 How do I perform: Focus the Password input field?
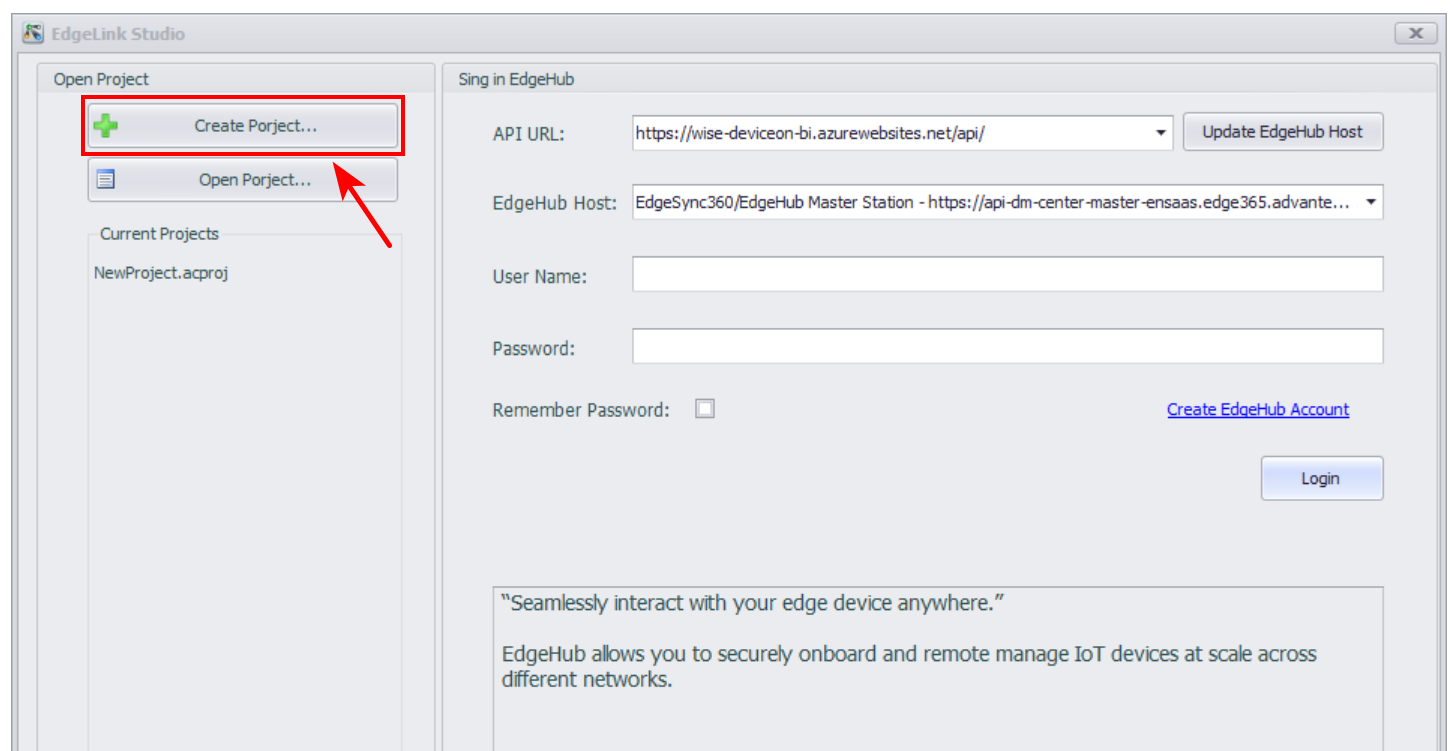pyautogui.click(x=1008, y=346)
